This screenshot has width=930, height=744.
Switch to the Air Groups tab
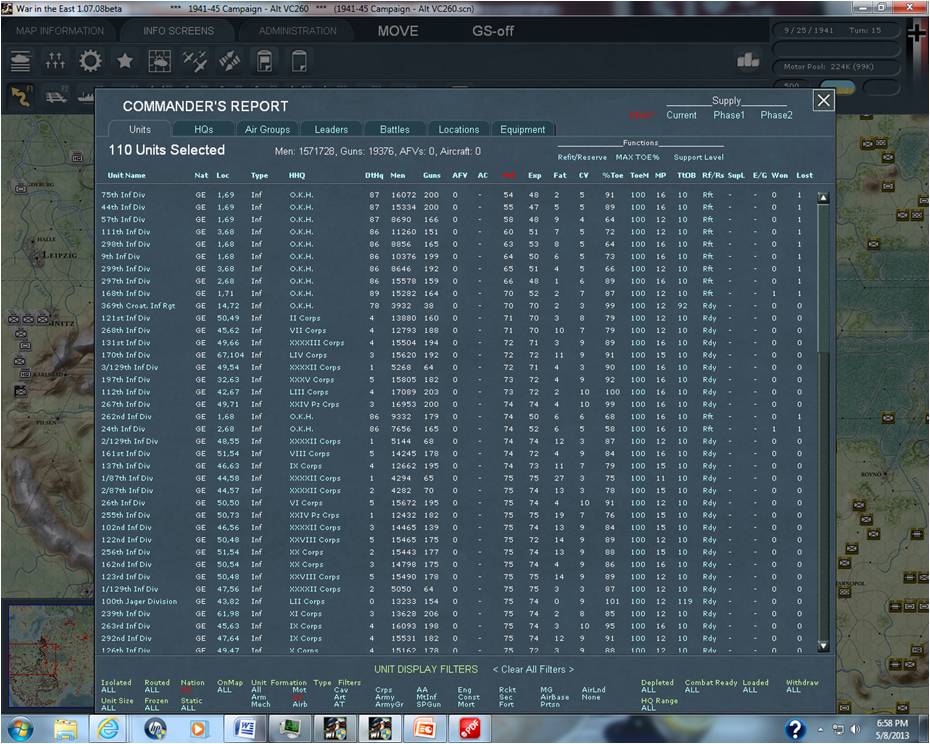(x=267, y=129)
